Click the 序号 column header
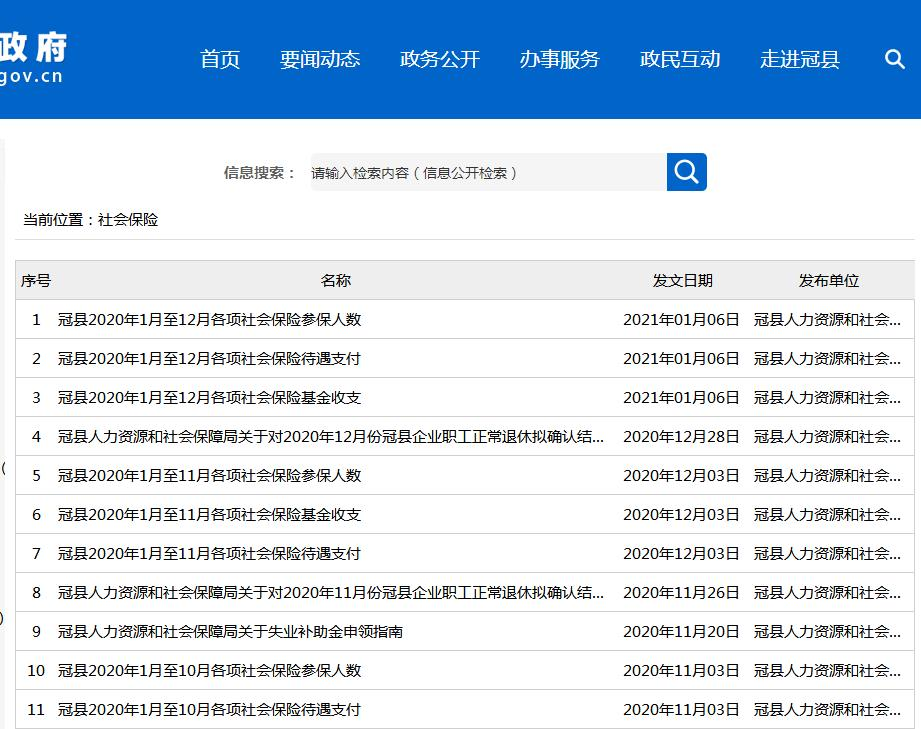921x729 pixels. click(x=36, y=280)
